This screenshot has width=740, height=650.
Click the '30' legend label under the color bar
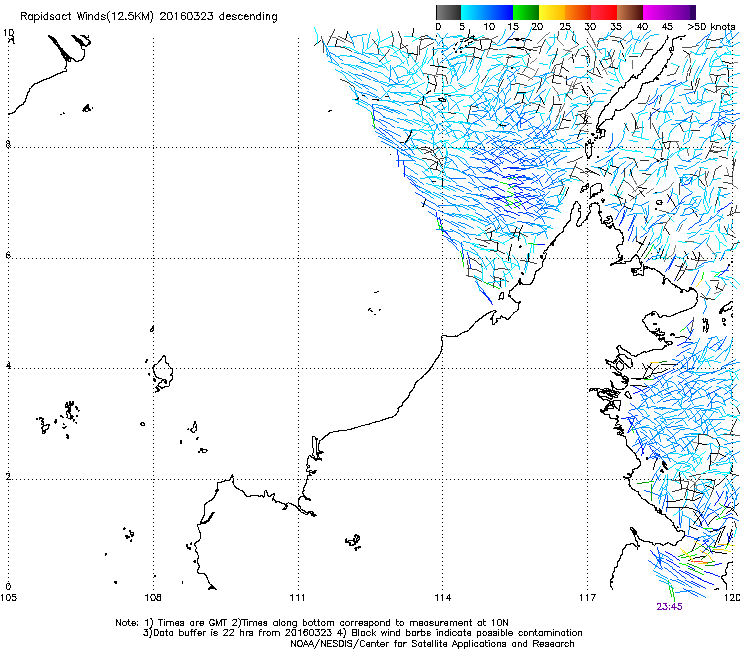[x=590, y=27]
